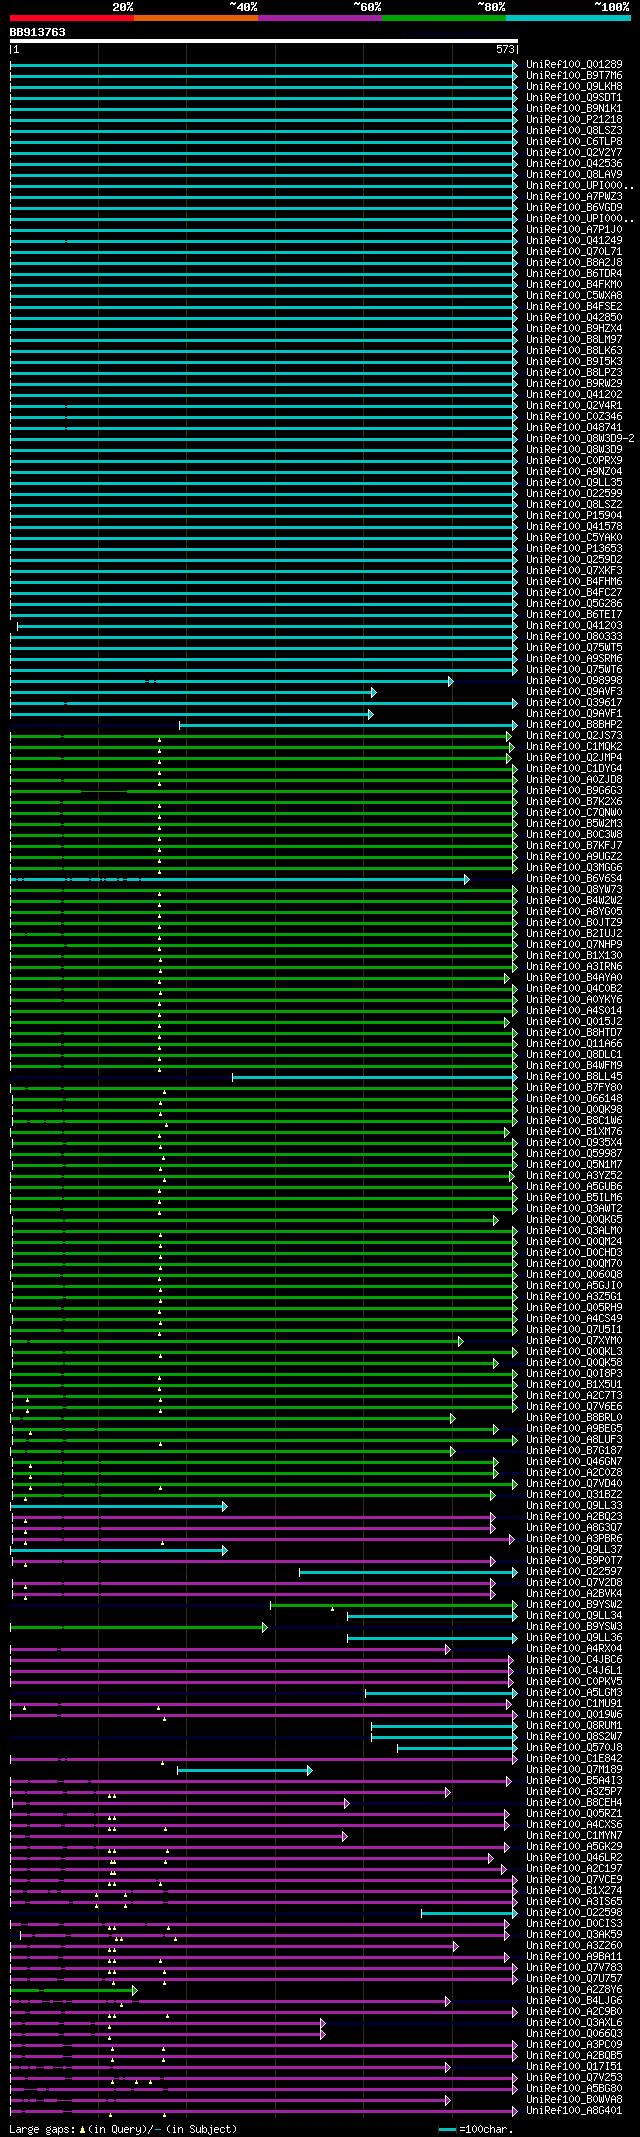Open hit UniRef100_Q9LKH8
This screenshot has width=640, height=2137.
pos(574,86)
